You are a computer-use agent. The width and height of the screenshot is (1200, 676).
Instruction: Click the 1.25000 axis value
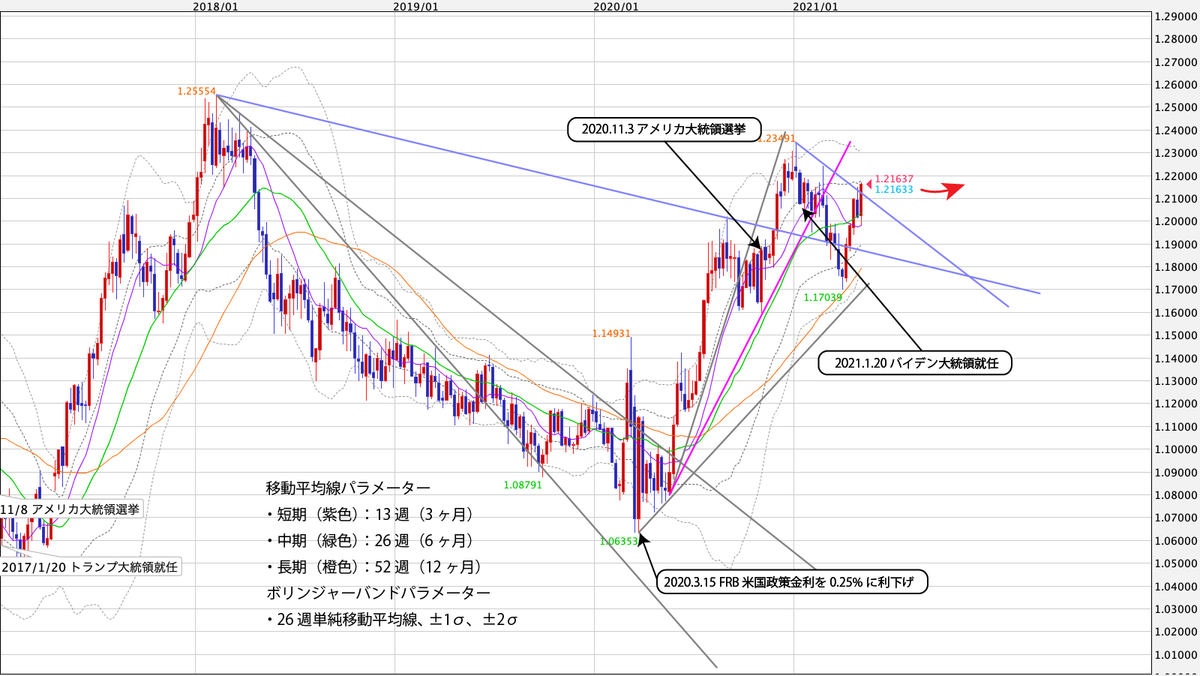[1174, 108]
